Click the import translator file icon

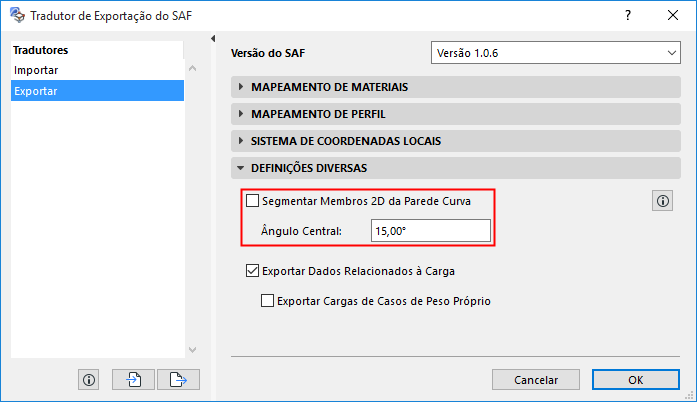(x=133, y=380)
